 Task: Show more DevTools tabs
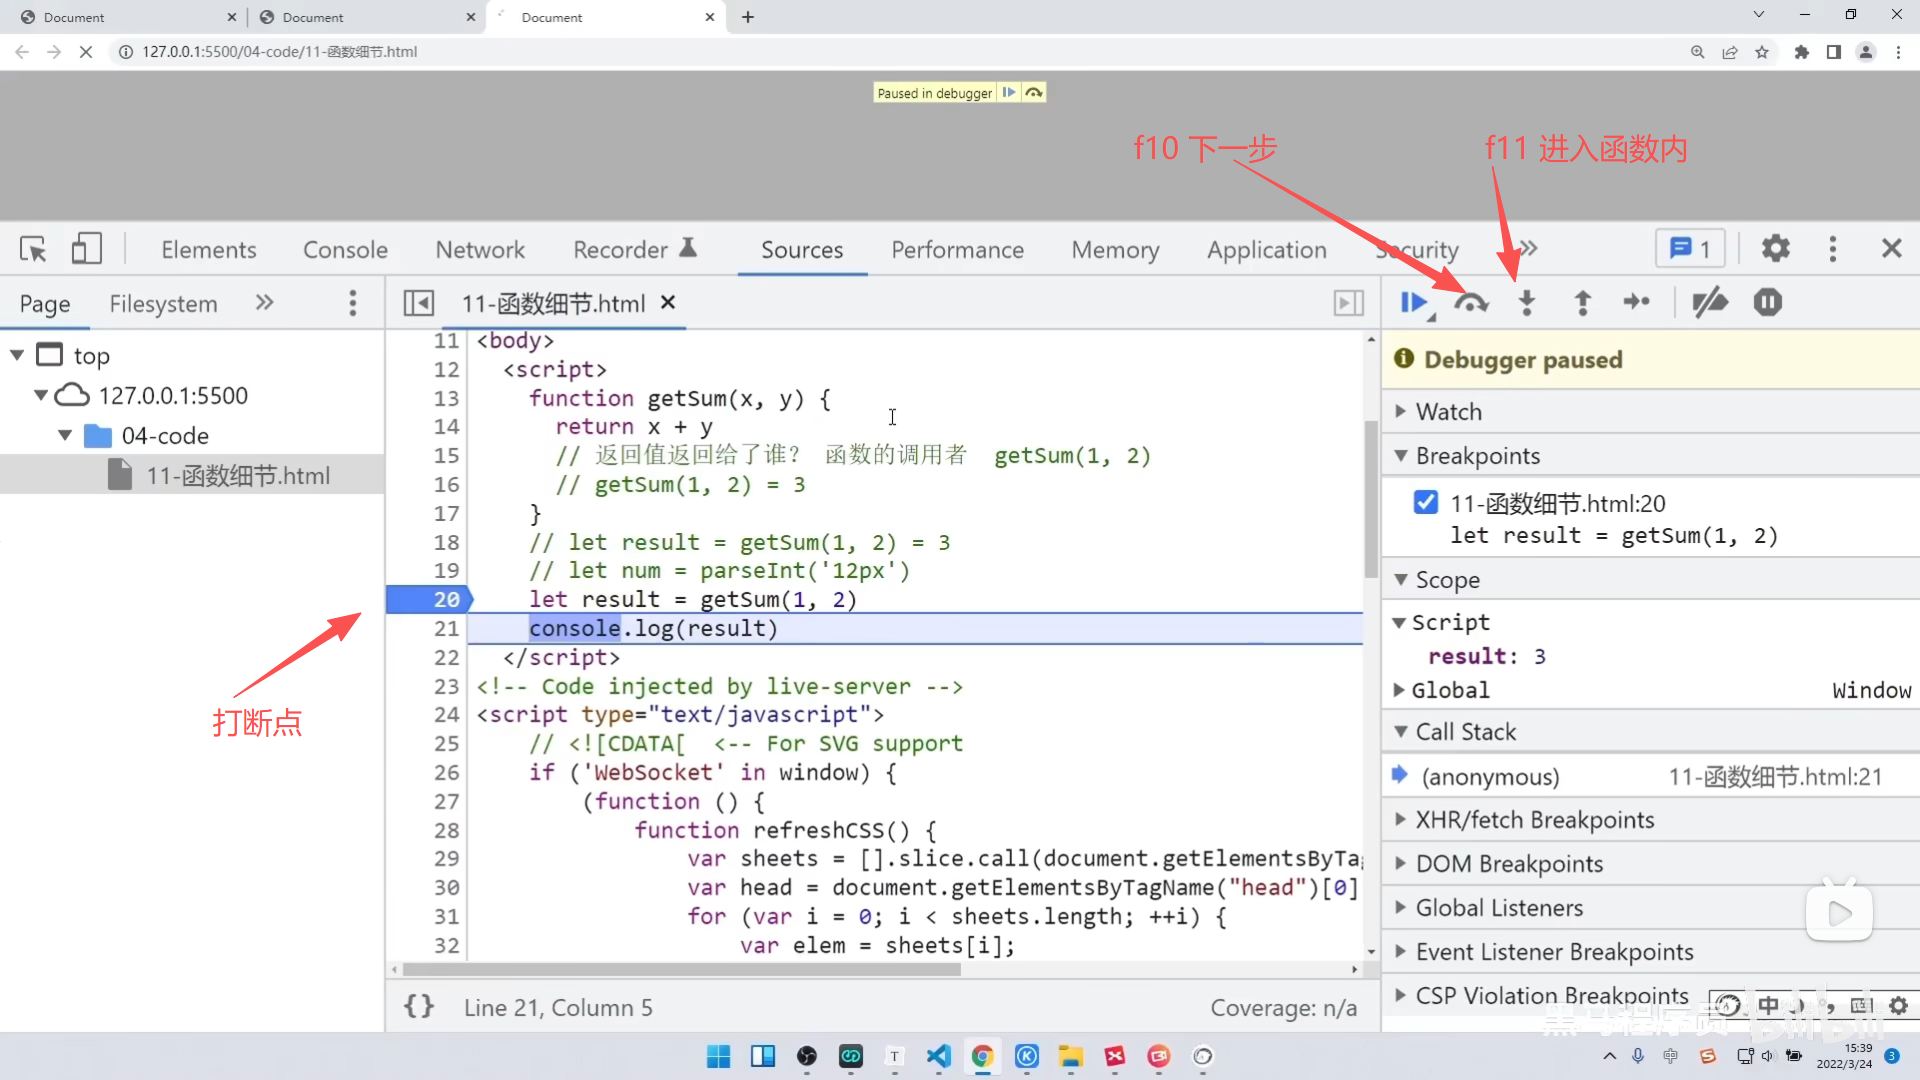pyautogui.click(x=1528, y=248)
